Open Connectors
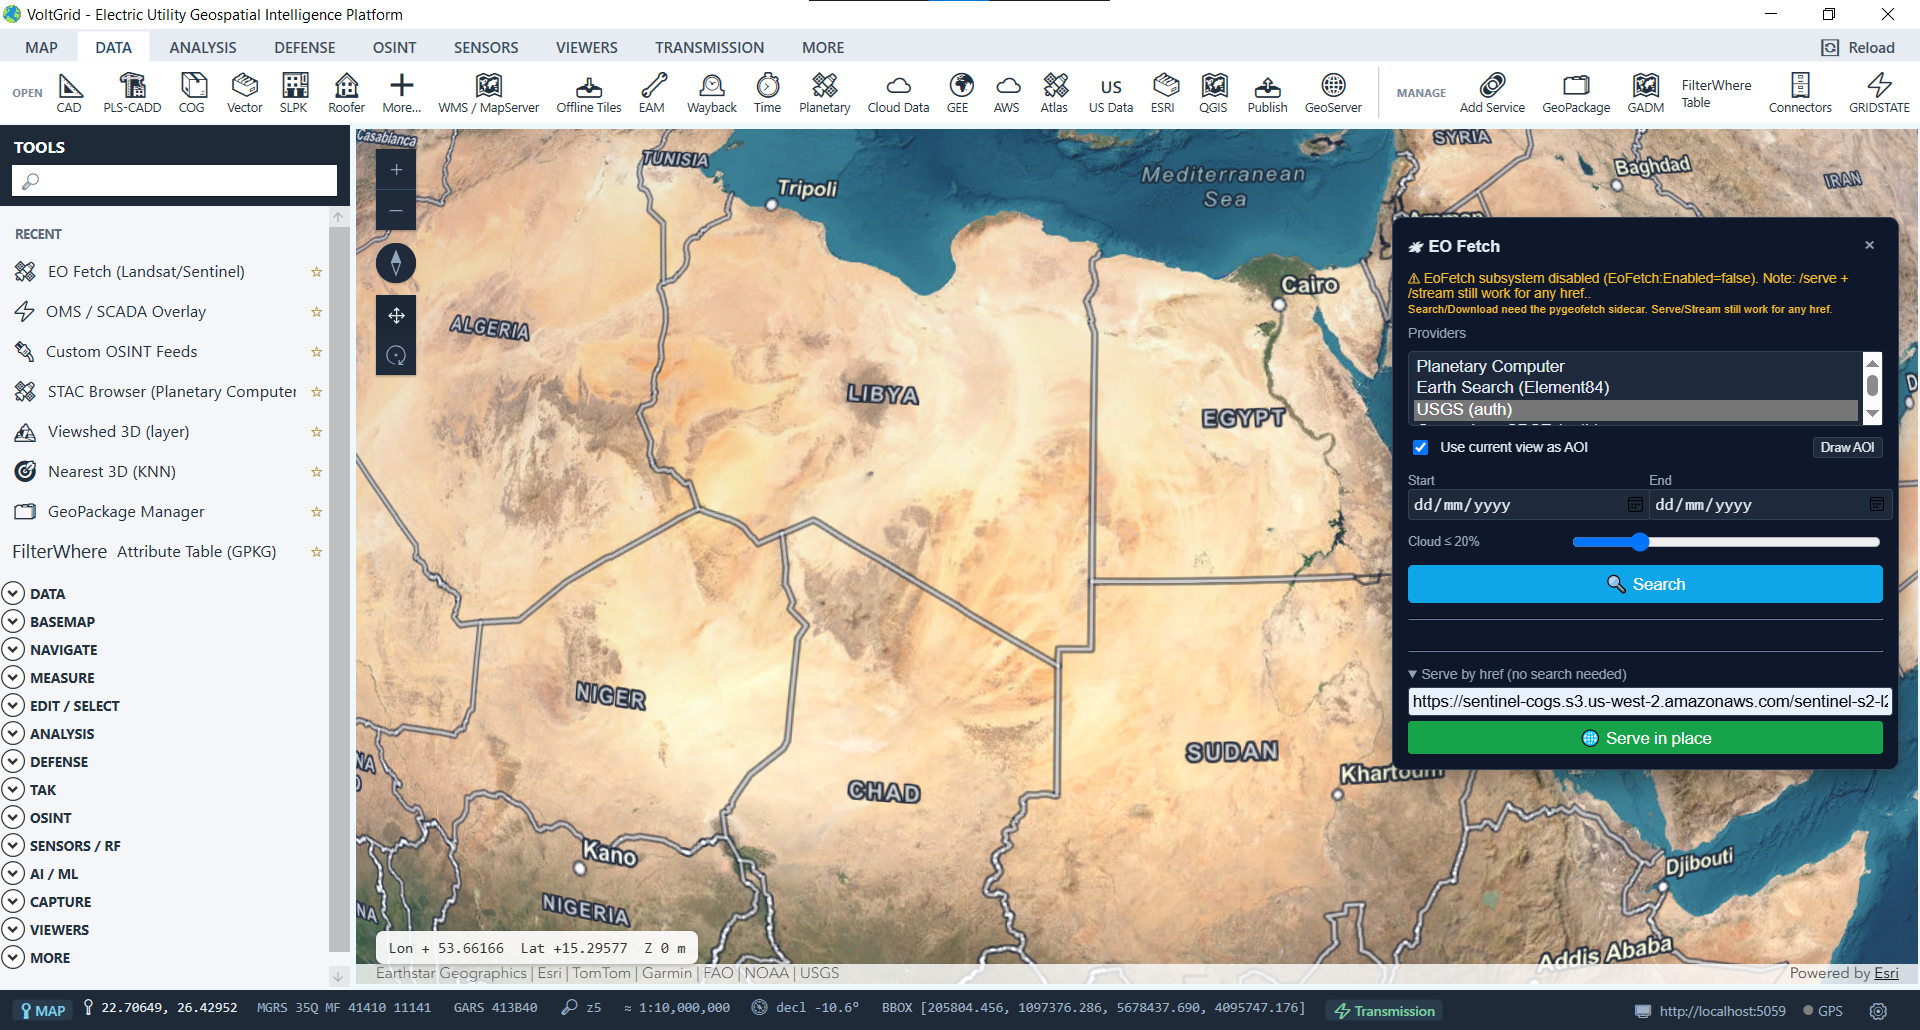 click(x=1801, y=93)
